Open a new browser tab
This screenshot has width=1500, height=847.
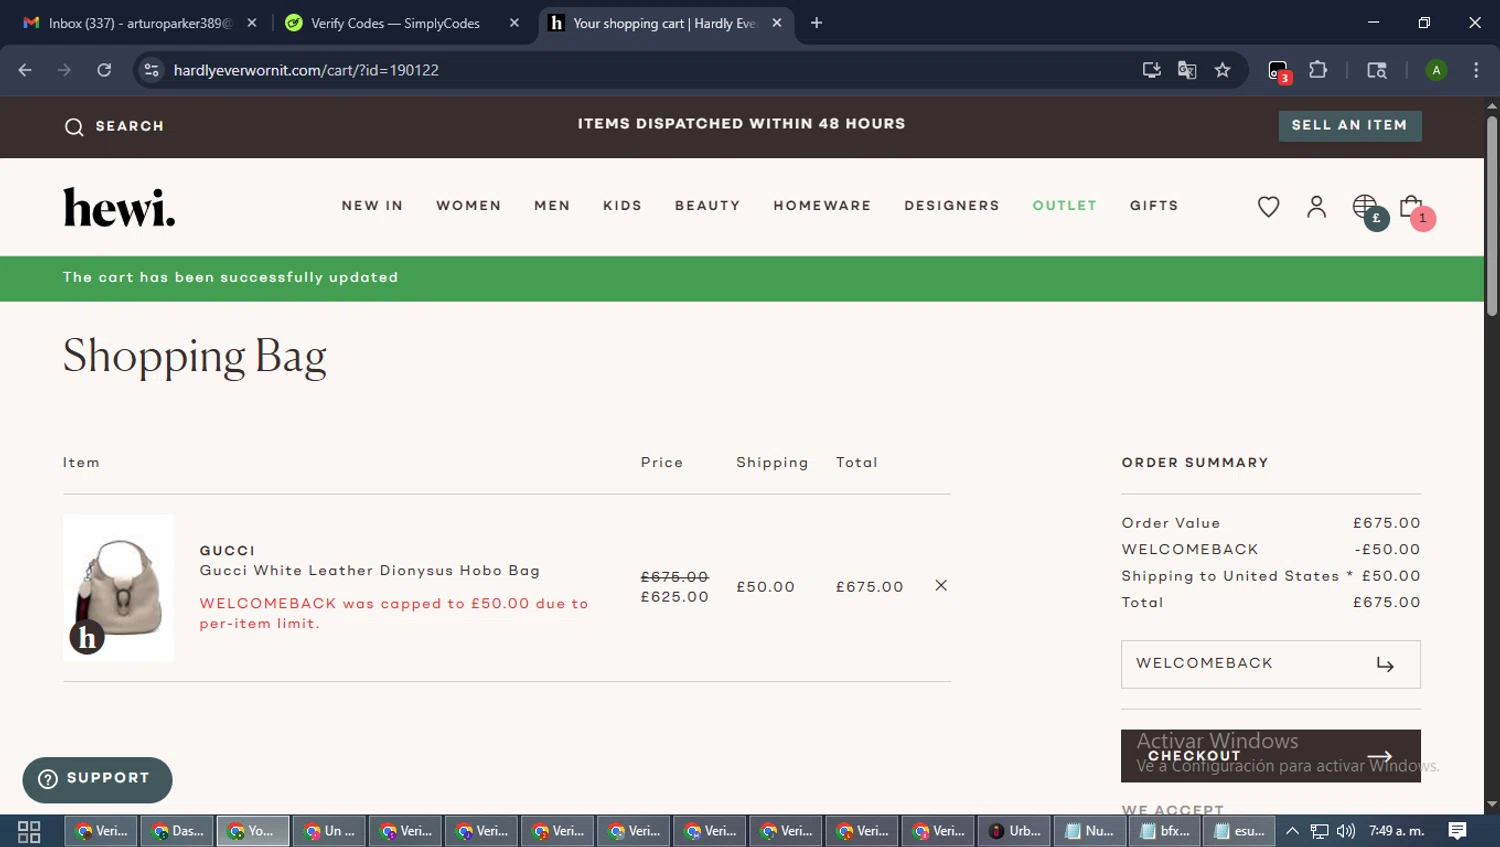(x=816, y=23)
